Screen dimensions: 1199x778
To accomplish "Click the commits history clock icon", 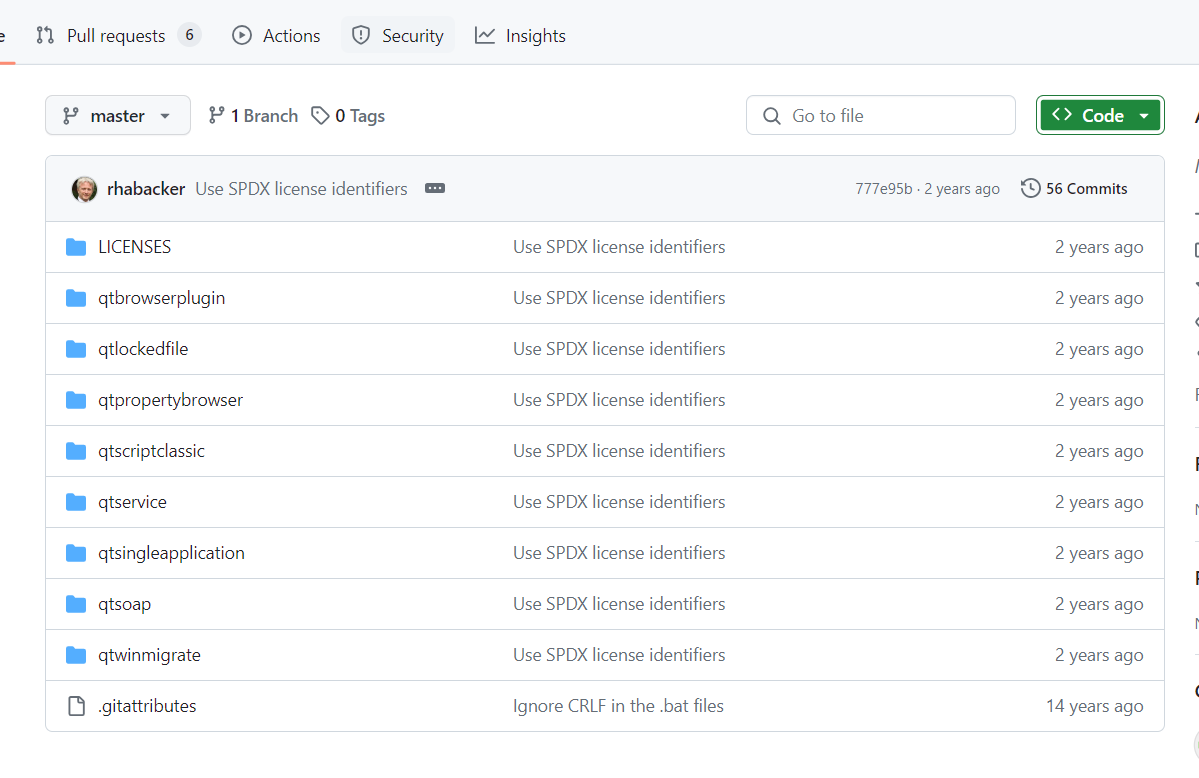I will point(1031,188).
